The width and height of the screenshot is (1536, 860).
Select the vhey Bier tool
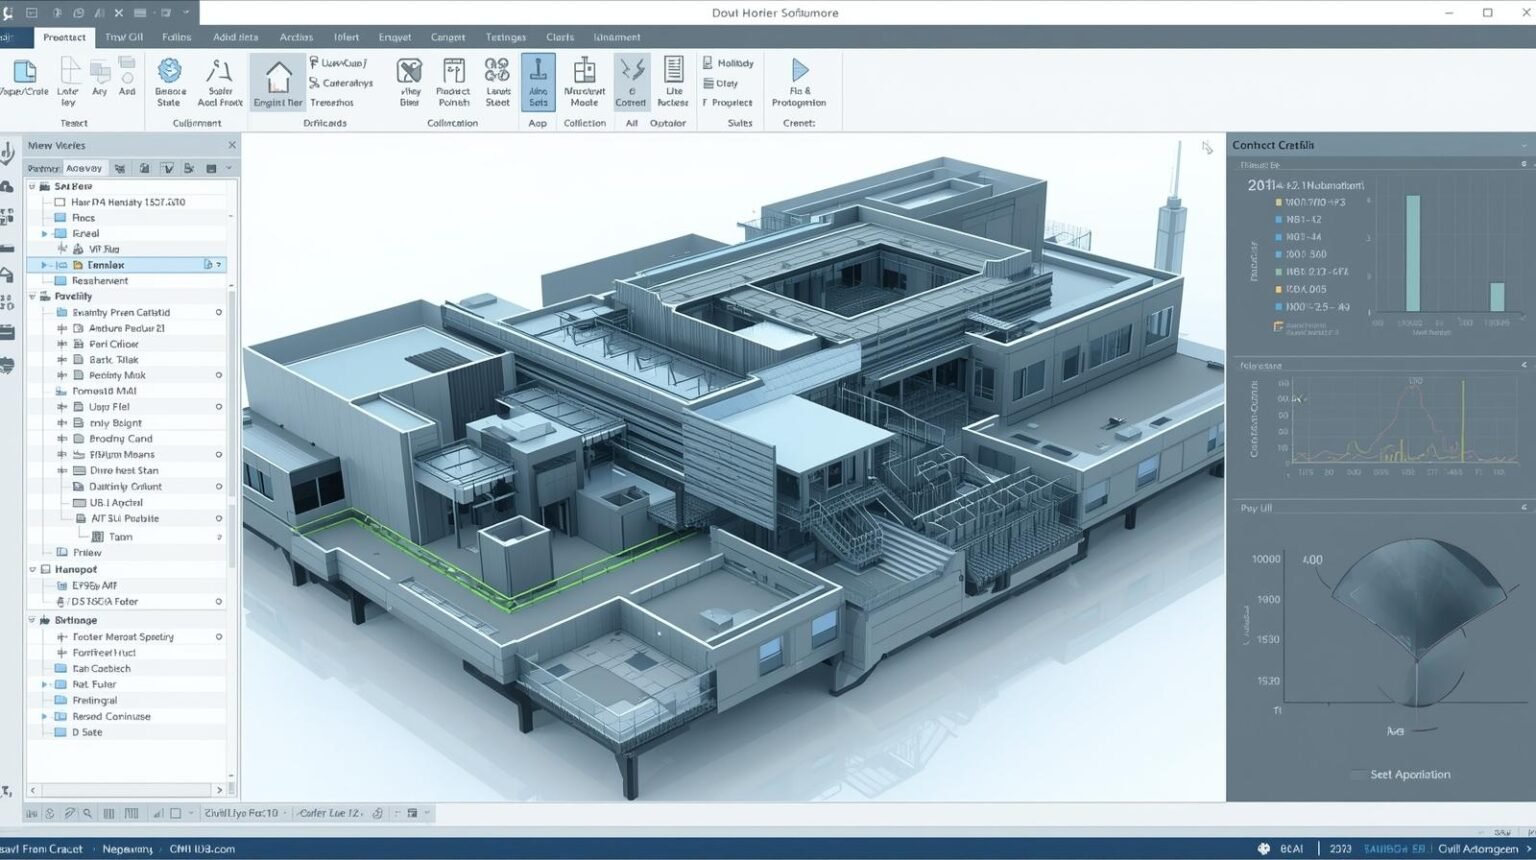pos(408,80)
